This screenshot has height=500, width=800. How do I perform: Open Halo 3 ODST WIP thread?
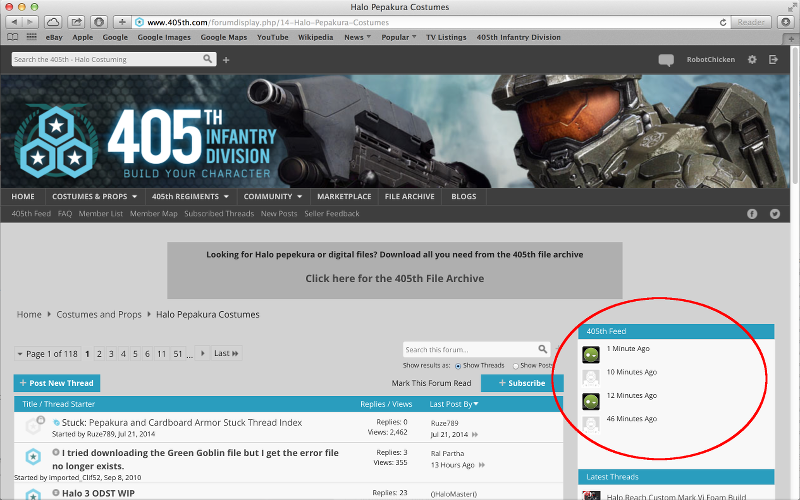[98, 493]
